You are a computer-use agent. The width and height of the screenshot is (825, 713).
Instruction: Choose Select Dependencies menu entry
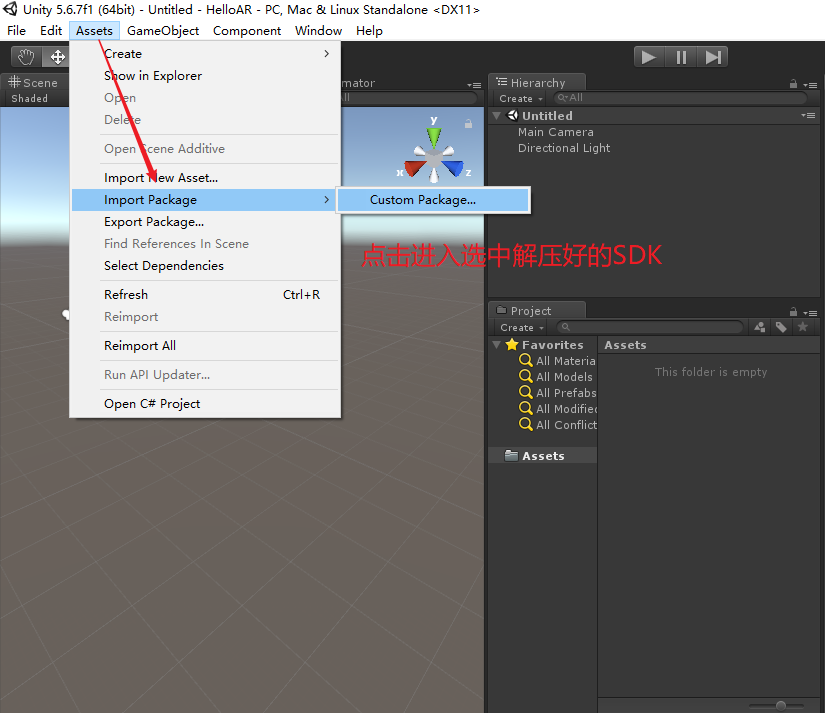point(204,266)
